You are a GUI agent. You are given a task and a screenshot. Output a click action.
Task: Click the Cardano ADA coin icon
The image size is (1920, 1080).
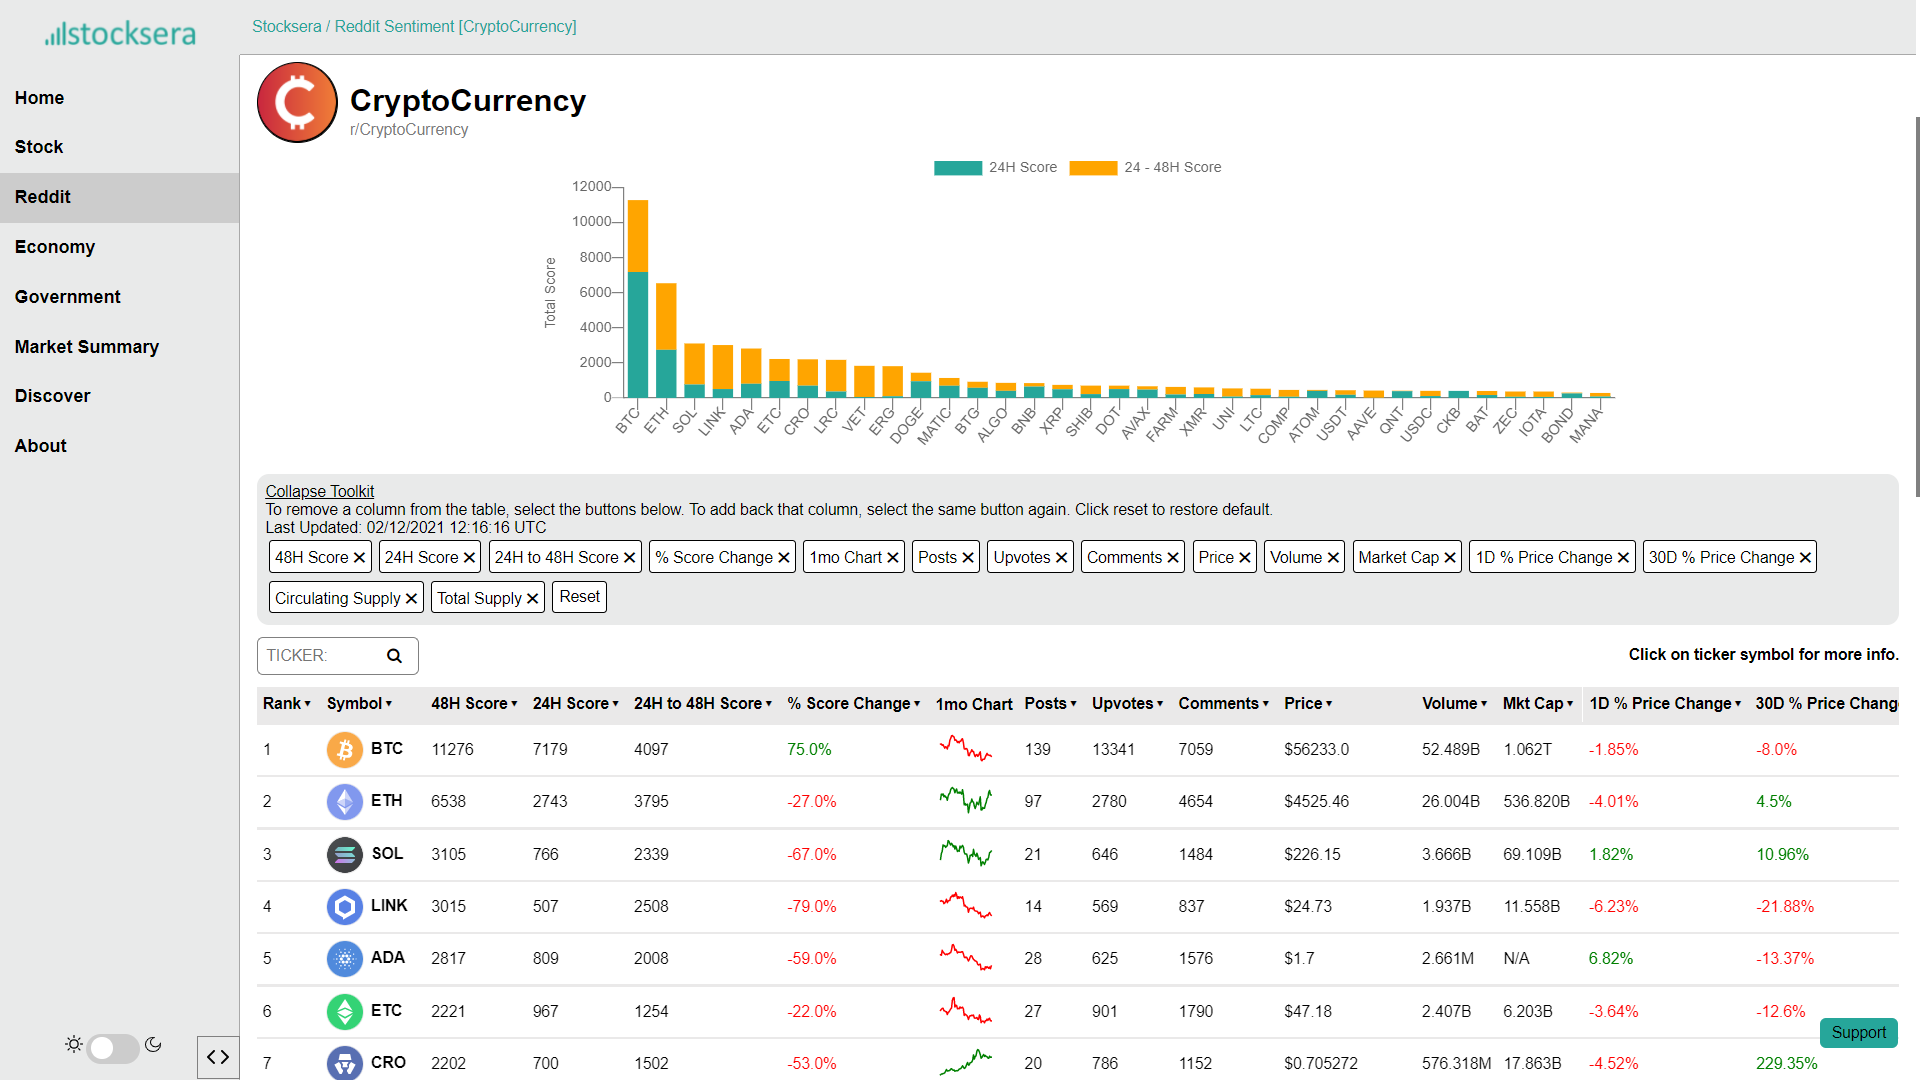[344, 958]
